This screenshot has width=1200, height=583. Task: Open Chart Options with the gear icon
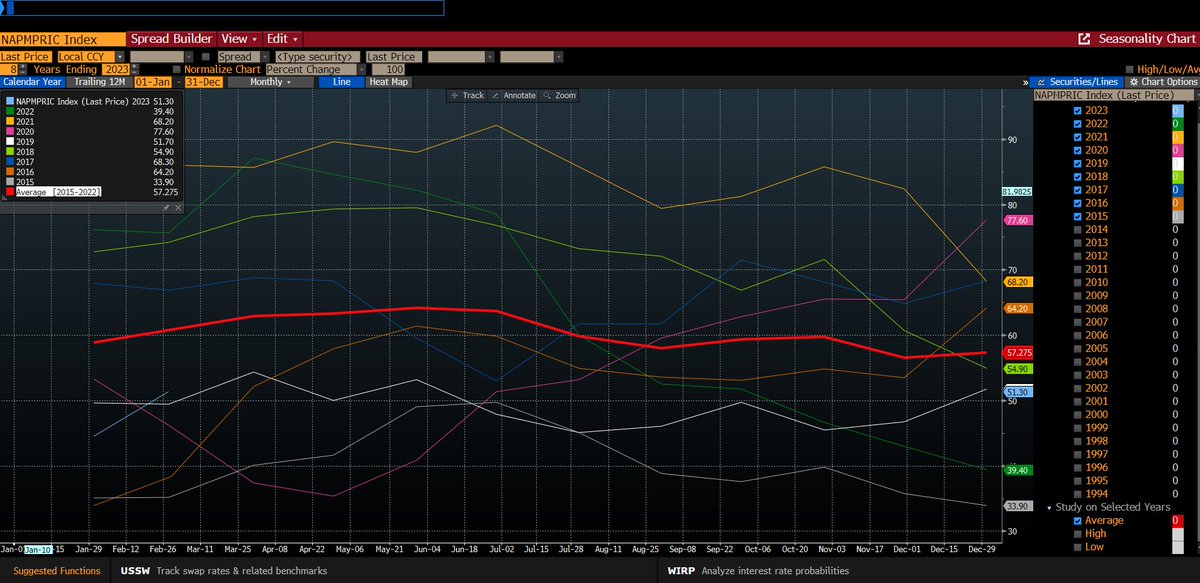coord(1134,82)
